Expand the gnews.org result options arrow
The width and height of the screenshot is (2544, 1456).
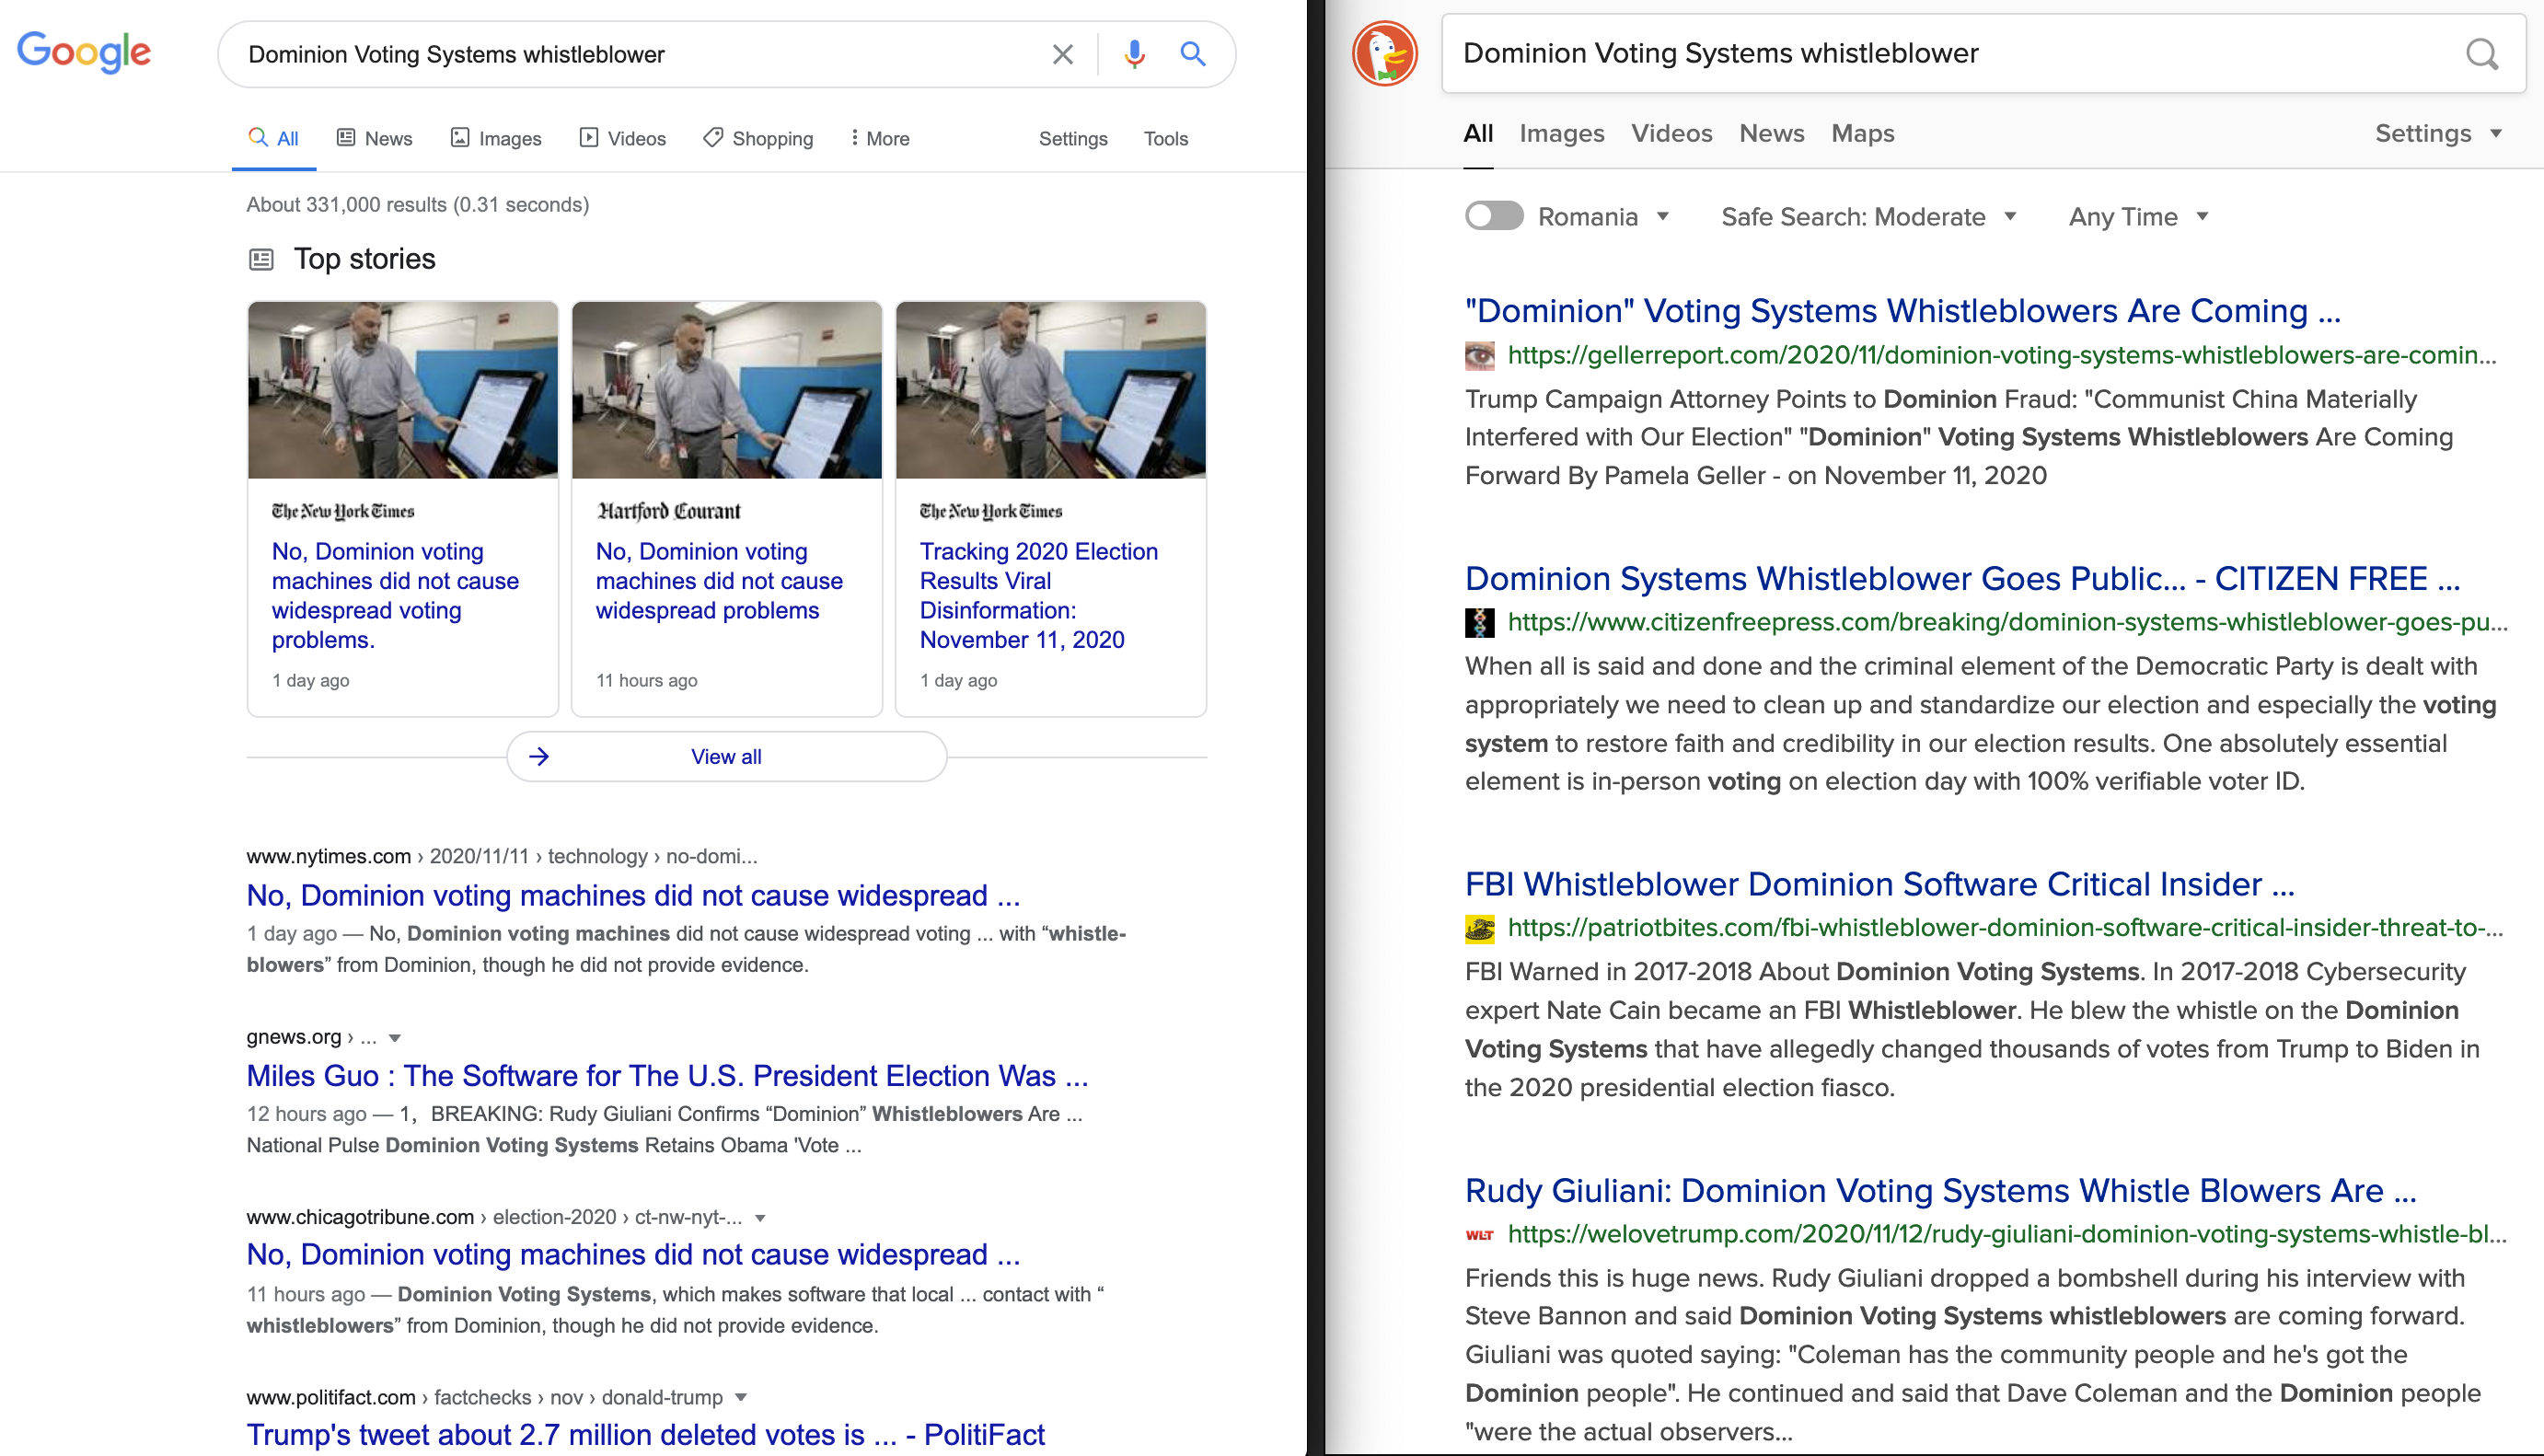[395, 1038]
